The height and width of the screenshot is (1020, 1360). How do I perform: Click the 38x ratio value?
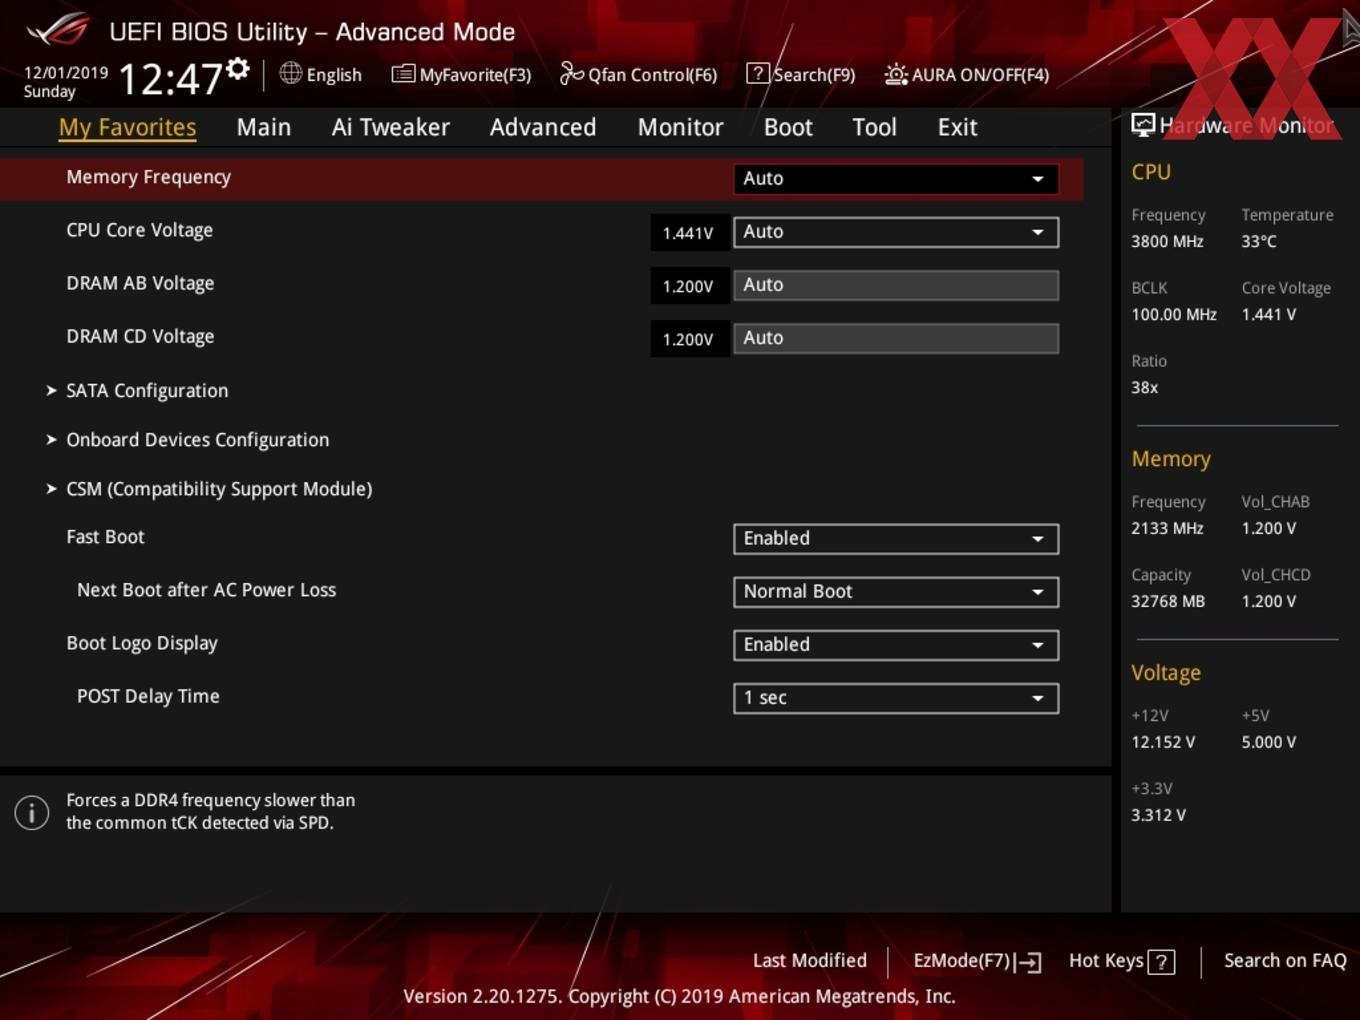tap(1144, 387)
